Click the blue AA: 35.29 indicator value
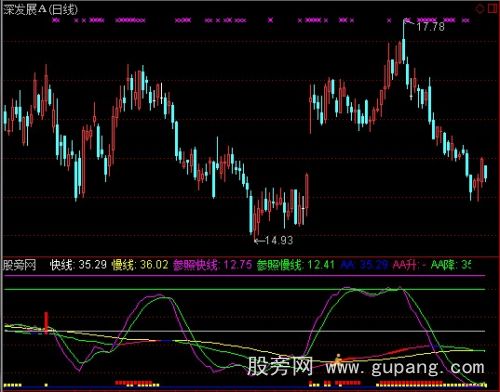500x392 pixels. (364, 265)
